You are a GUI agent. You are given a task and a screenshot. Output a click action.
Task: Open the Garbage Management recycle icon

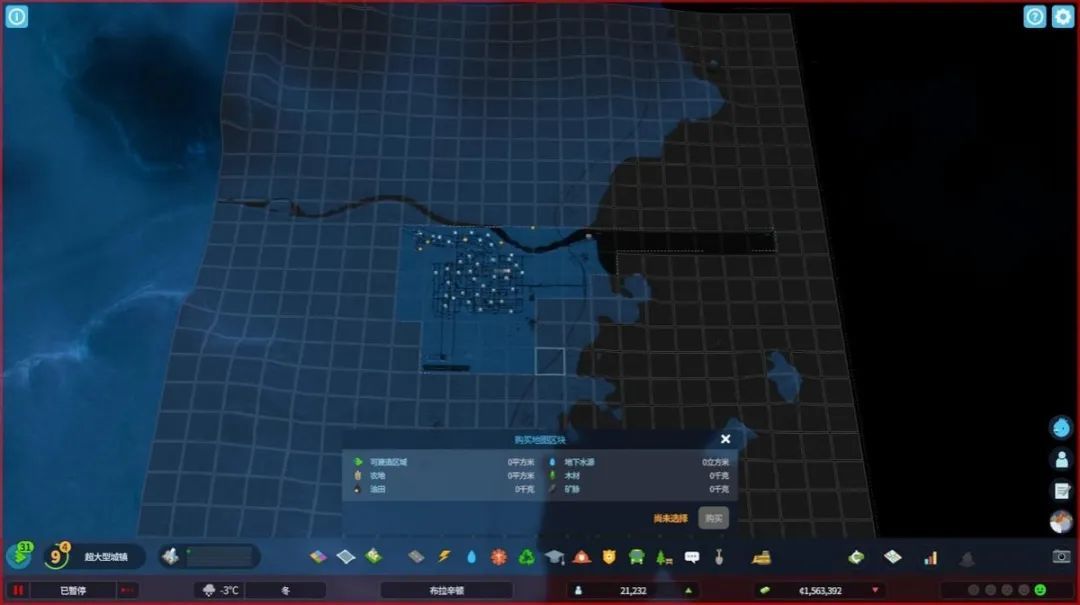[526, 557]
